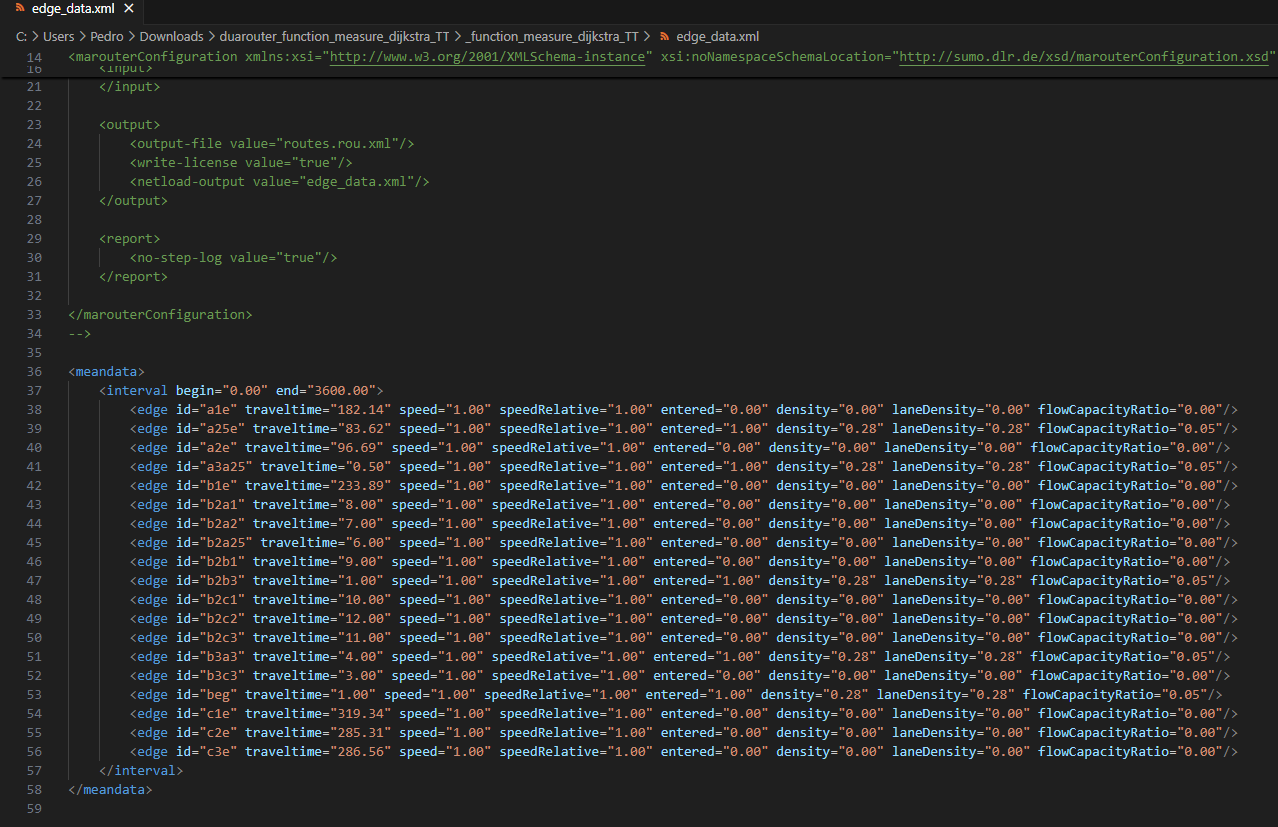The height and width of the screenshot is (827, 1278).
Task: Click edge_data.xml in the breadcrumb path
Action: (717, 37)
